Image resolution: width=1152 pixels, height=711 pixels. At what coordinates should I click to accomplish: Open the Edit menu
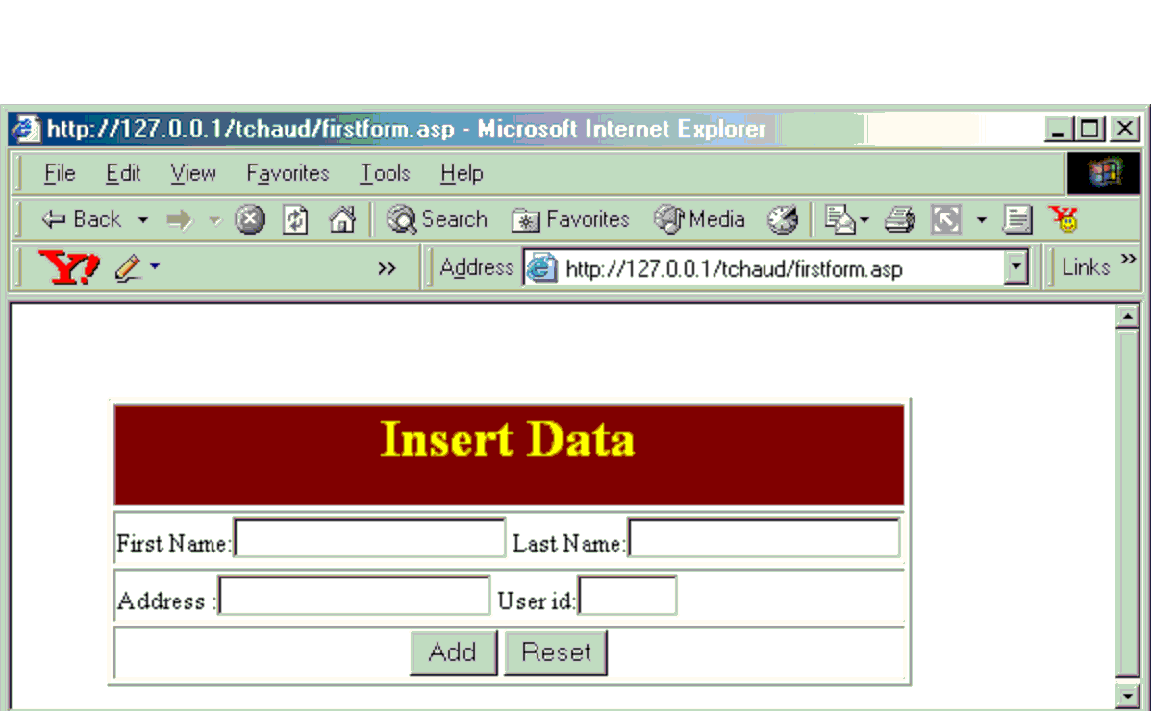[123, 173]
